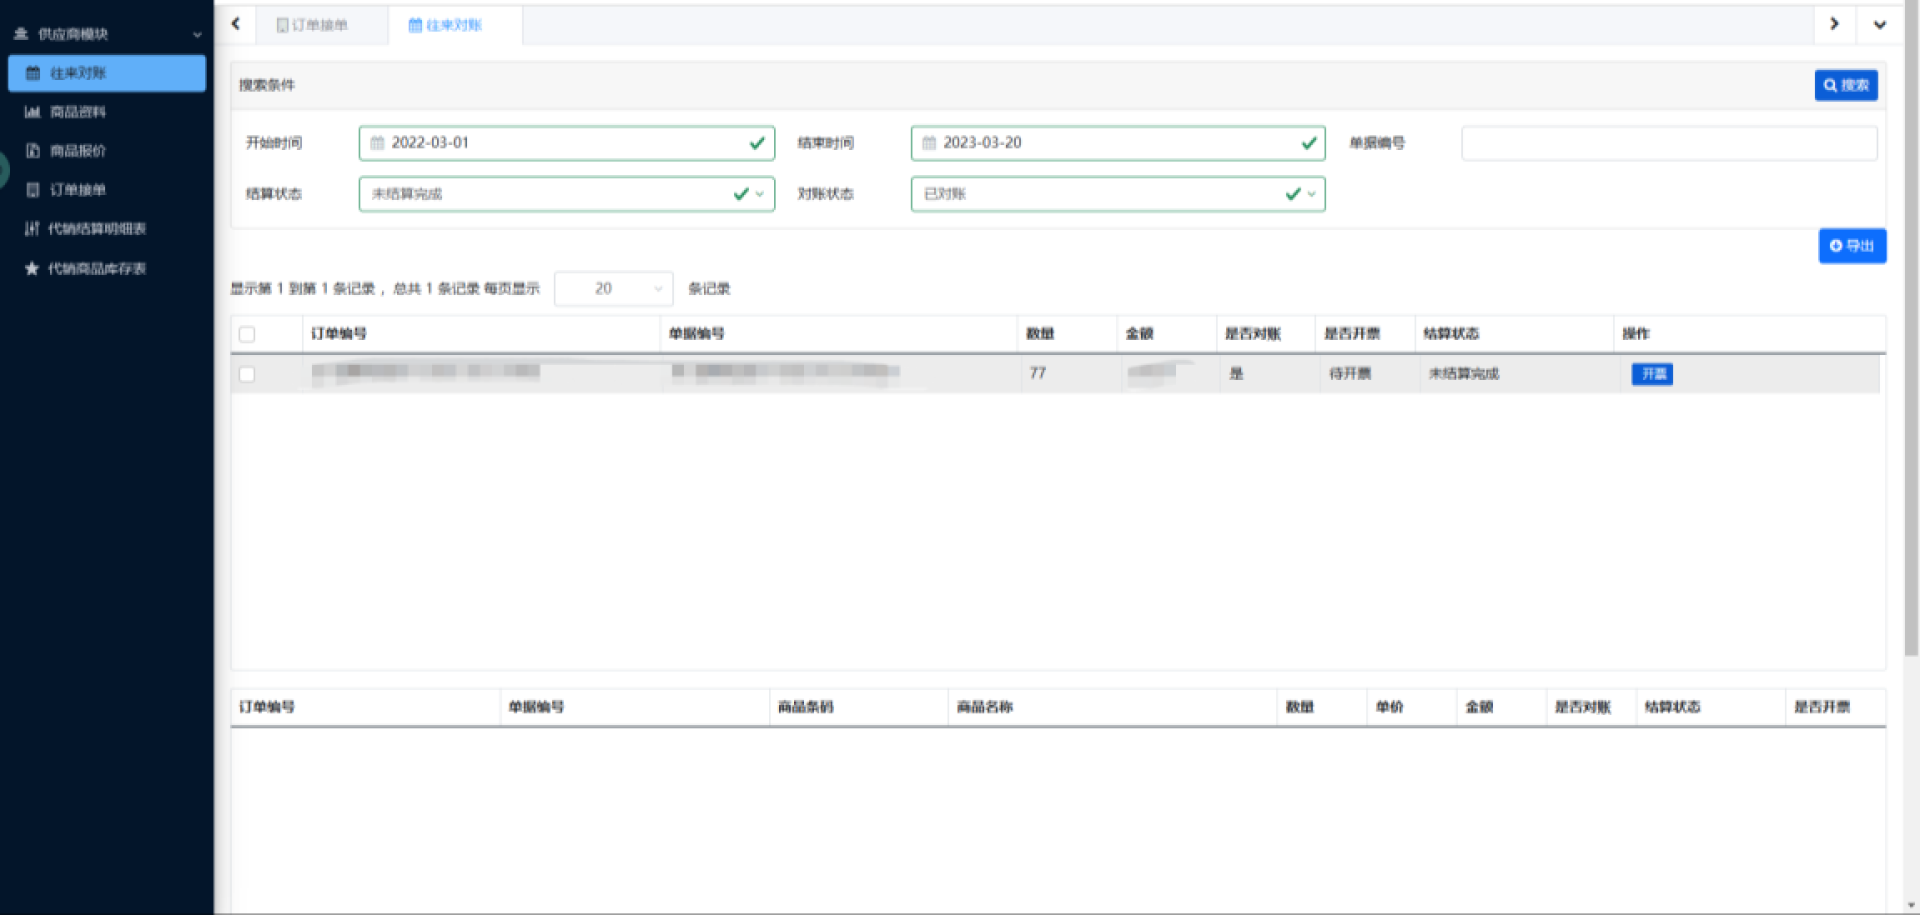1920x915 pixels.
Task: Click the 导出 export button
Action: tap(1851, 246)
